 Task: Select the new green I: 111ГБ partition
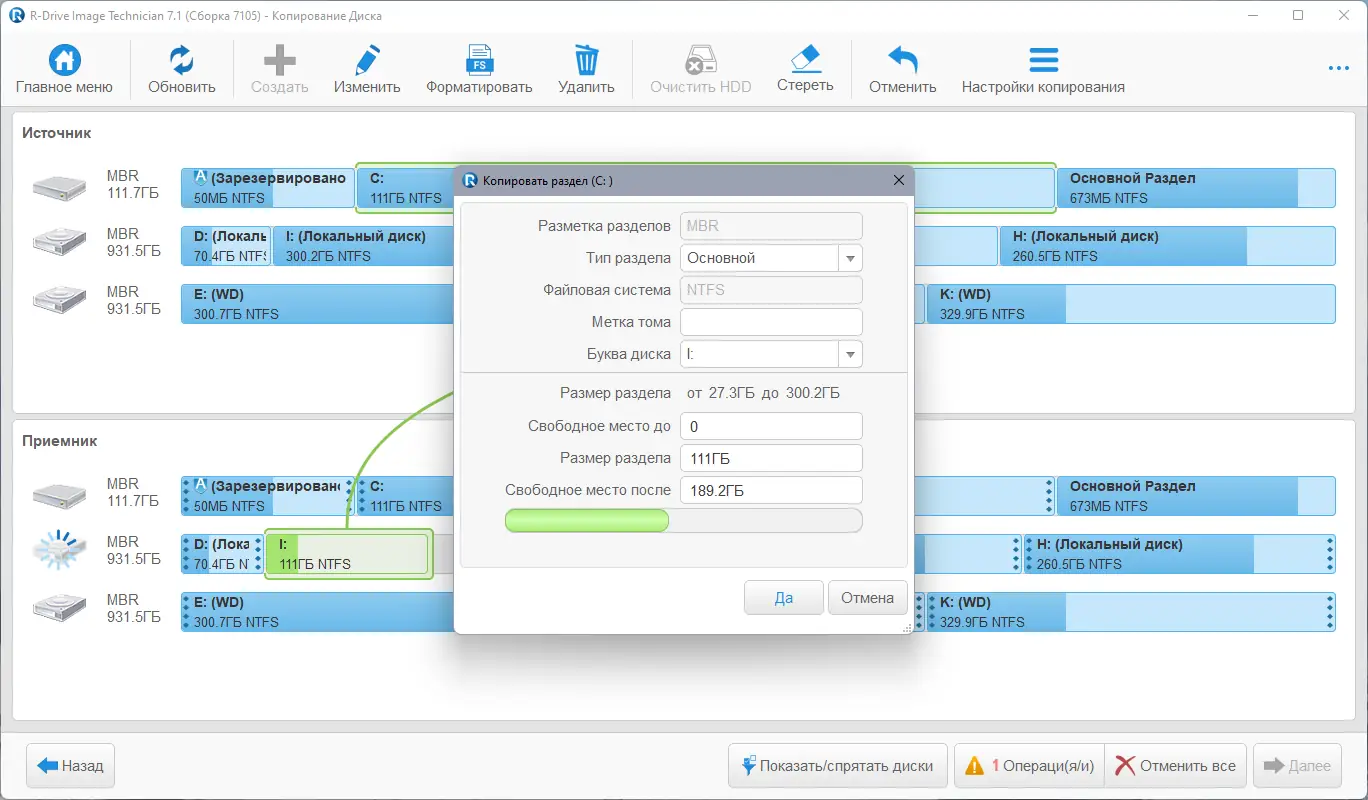tap(348, 554)
